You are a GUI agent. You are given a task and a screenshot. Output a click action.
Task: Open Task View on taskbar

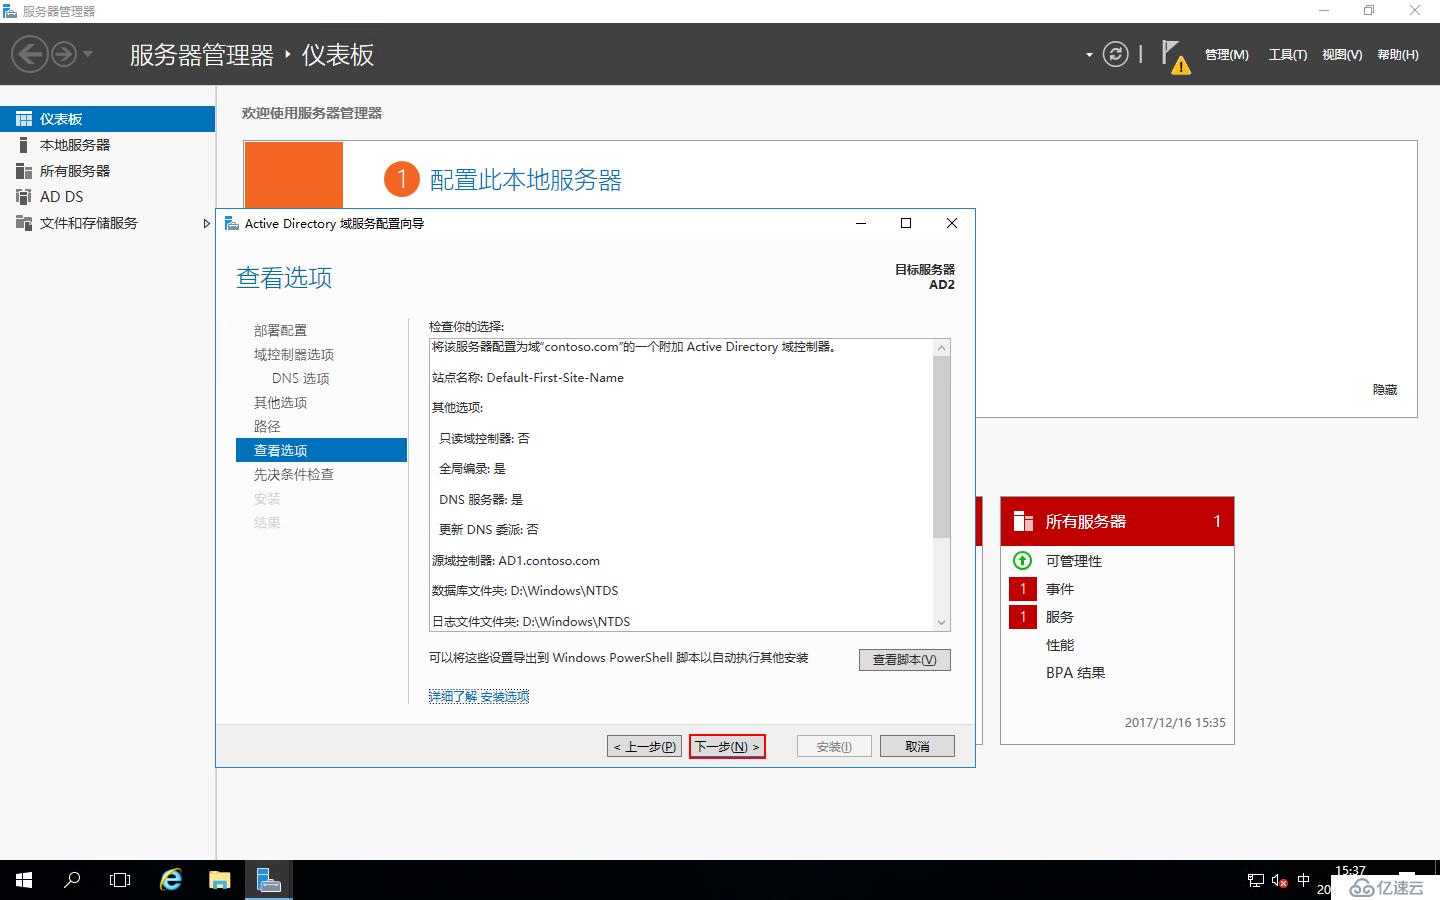(x=120, y=880)
